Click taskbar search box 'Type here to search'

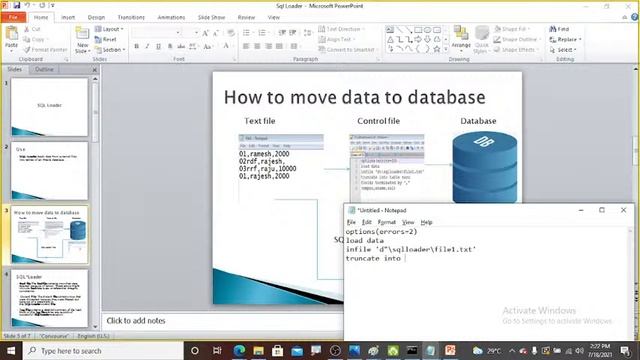click(x=103, y=351)
